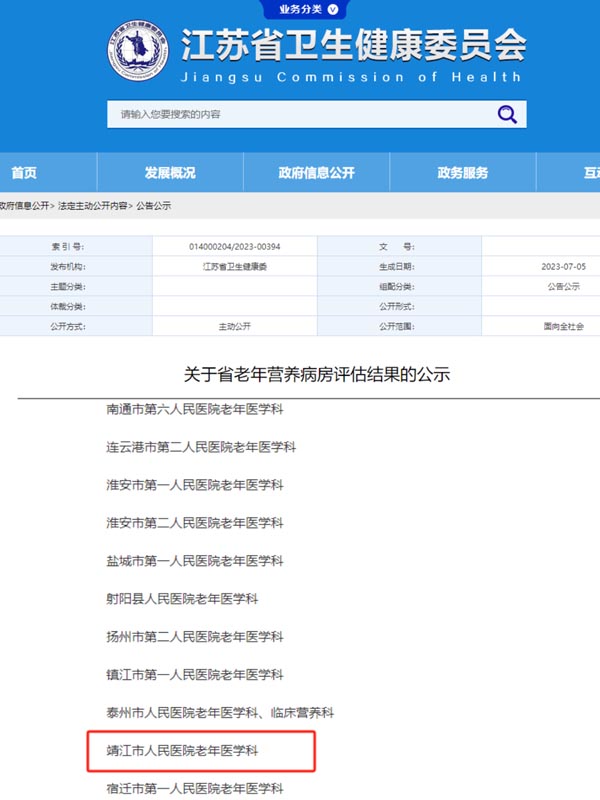Viewport: 600px width, 800px height.
Task: Select 主动公开 cell value
Action: coord(235,326)
